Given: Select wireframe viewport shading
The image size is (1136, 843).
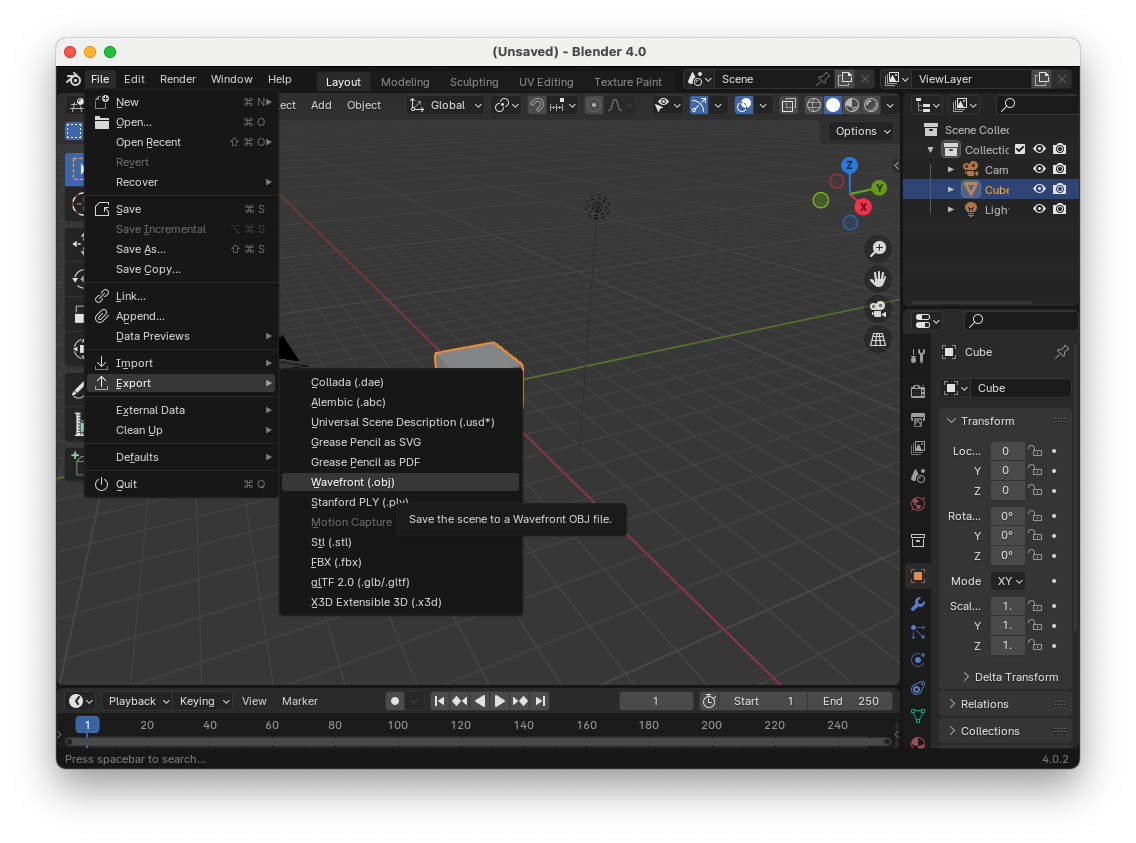Looking at the screenshot, I should (814, 105).
